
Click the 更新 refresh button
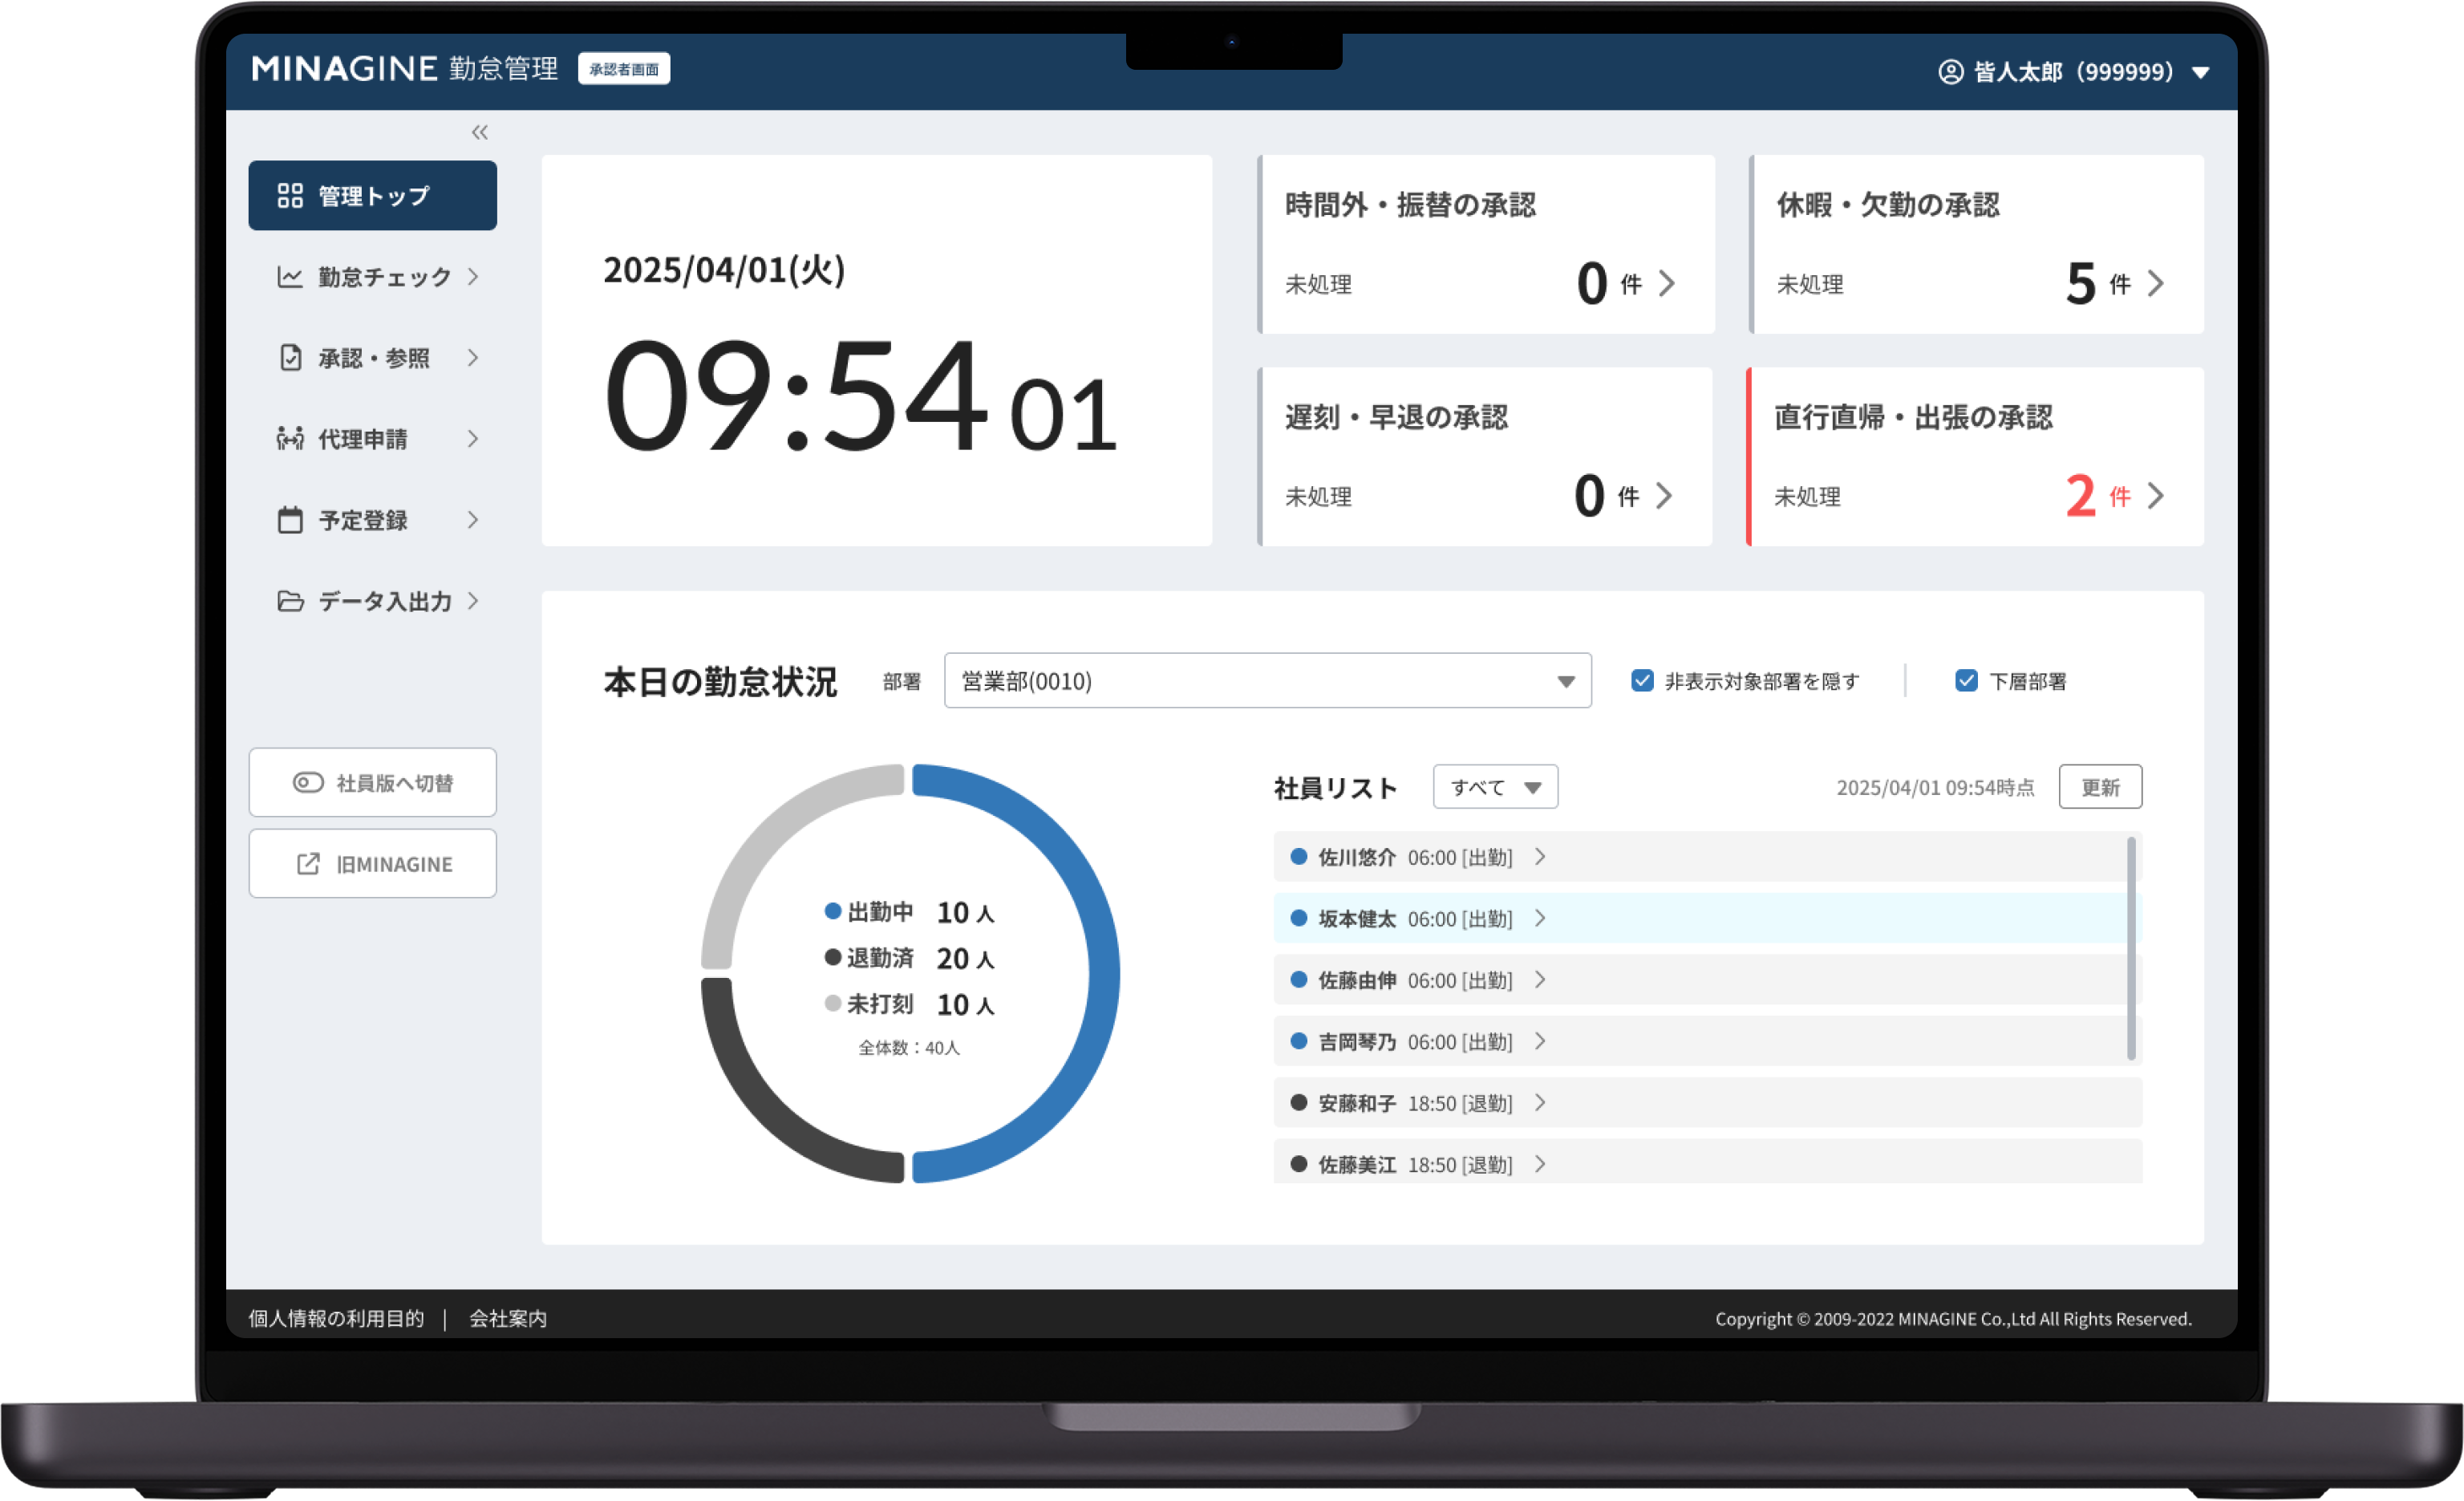click(x=2100, y=787)
